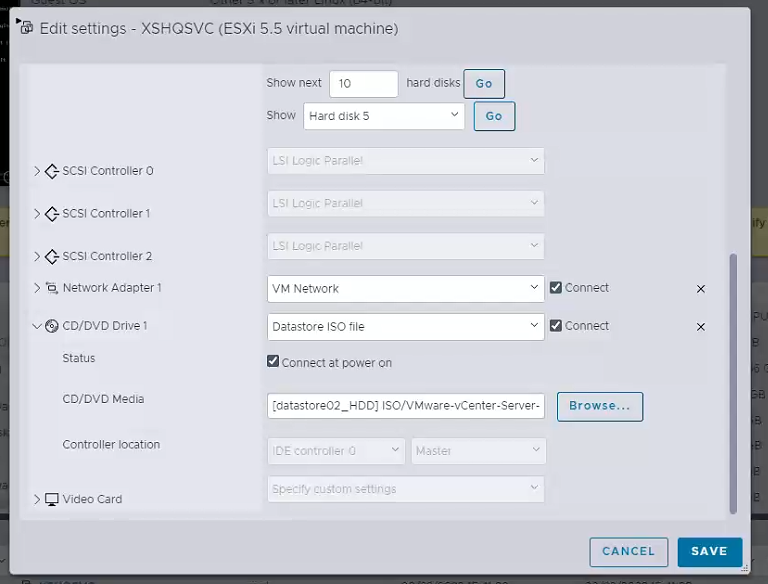Click the SCSI Controller 1 icon
Viewport: 768px width, 584px height.
[x=52, y=214]
